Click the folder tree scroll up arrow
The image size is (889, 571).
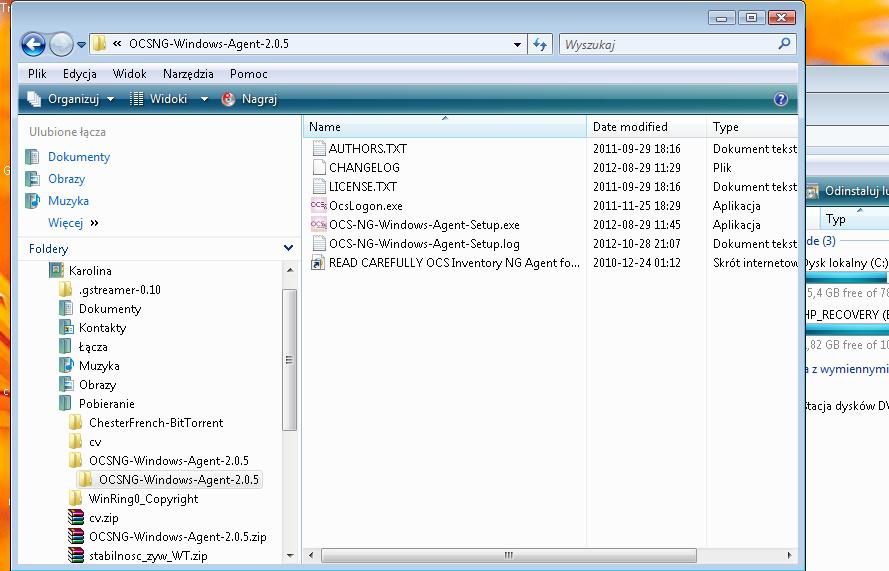[290, 270]
